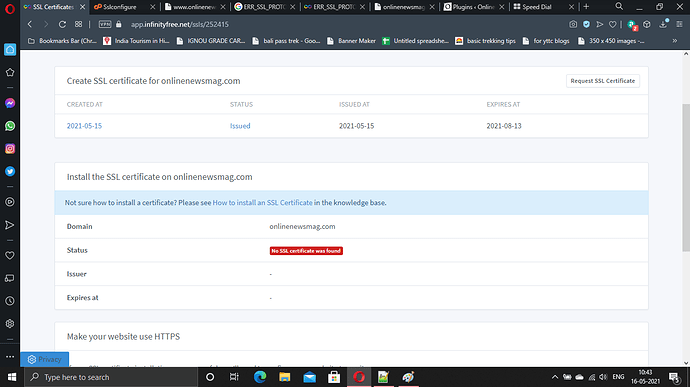Click No SSL certificate was found badge
Screen dimensions: 690x387
click(x=306, y=251)
